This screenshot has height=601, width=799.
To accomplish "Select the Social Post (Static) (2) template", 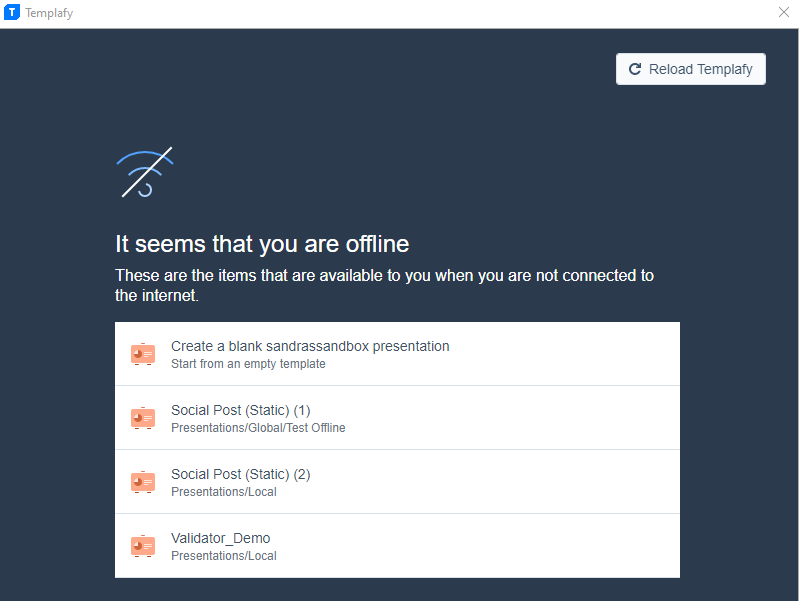I will (x=397, y=482).
